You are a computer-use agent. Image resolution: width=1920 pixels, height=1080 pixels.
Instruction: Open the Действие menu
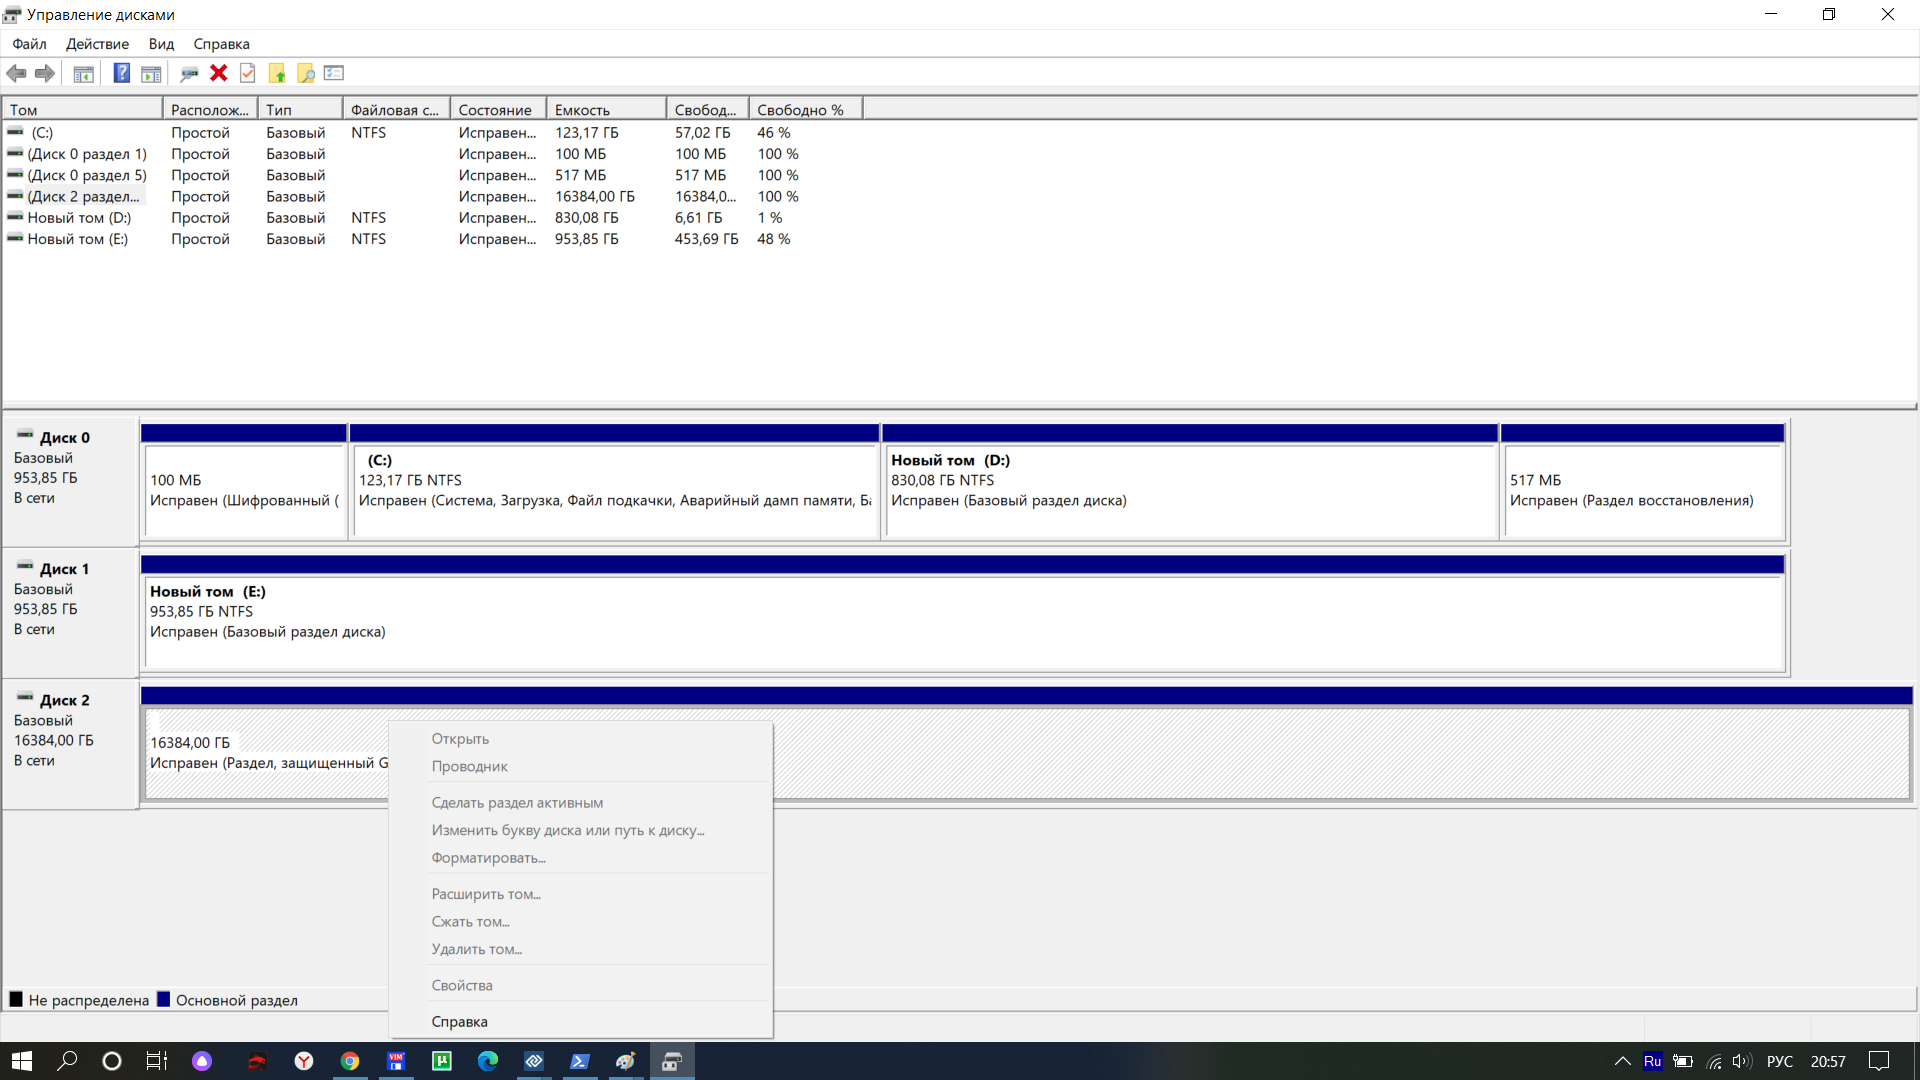[97, 44]
